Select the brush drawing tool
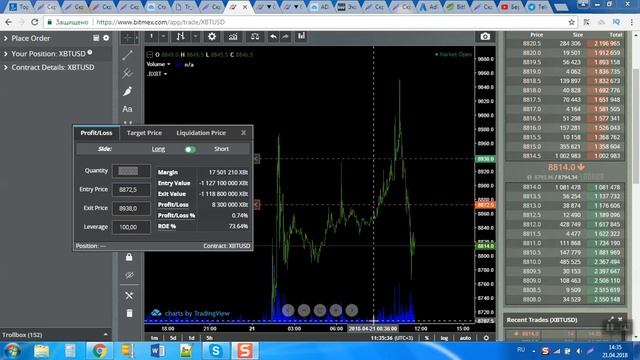The width and height of the screenshot is (640, 360). 127,91
